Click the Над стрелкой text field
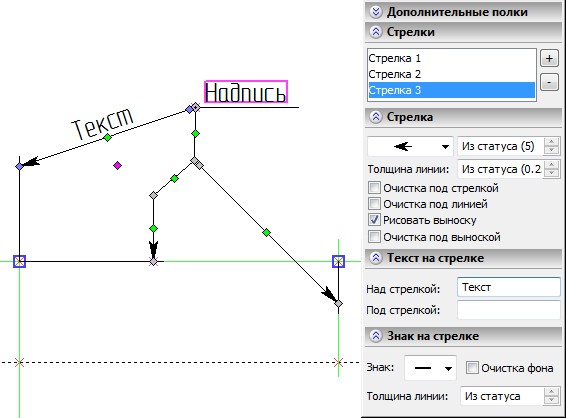 509,287
